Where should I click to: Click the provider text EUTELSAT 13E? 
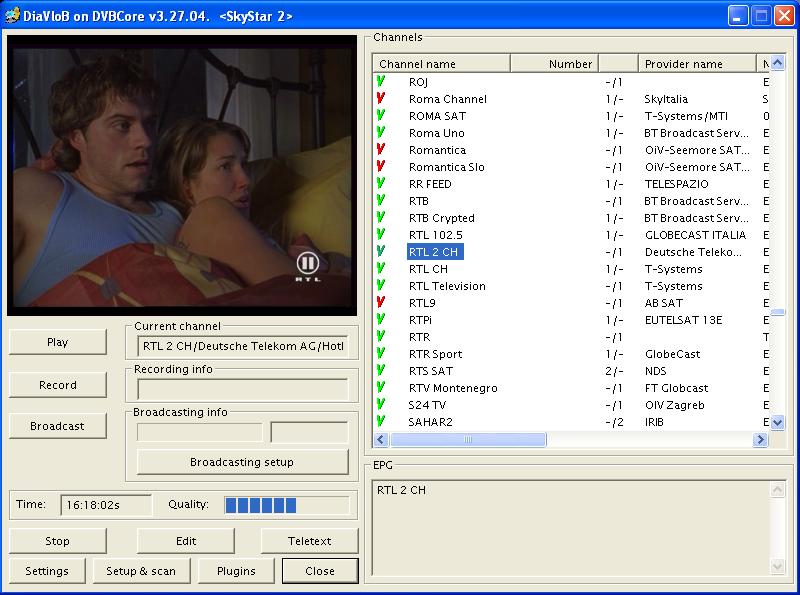click(x=683, y=320)
